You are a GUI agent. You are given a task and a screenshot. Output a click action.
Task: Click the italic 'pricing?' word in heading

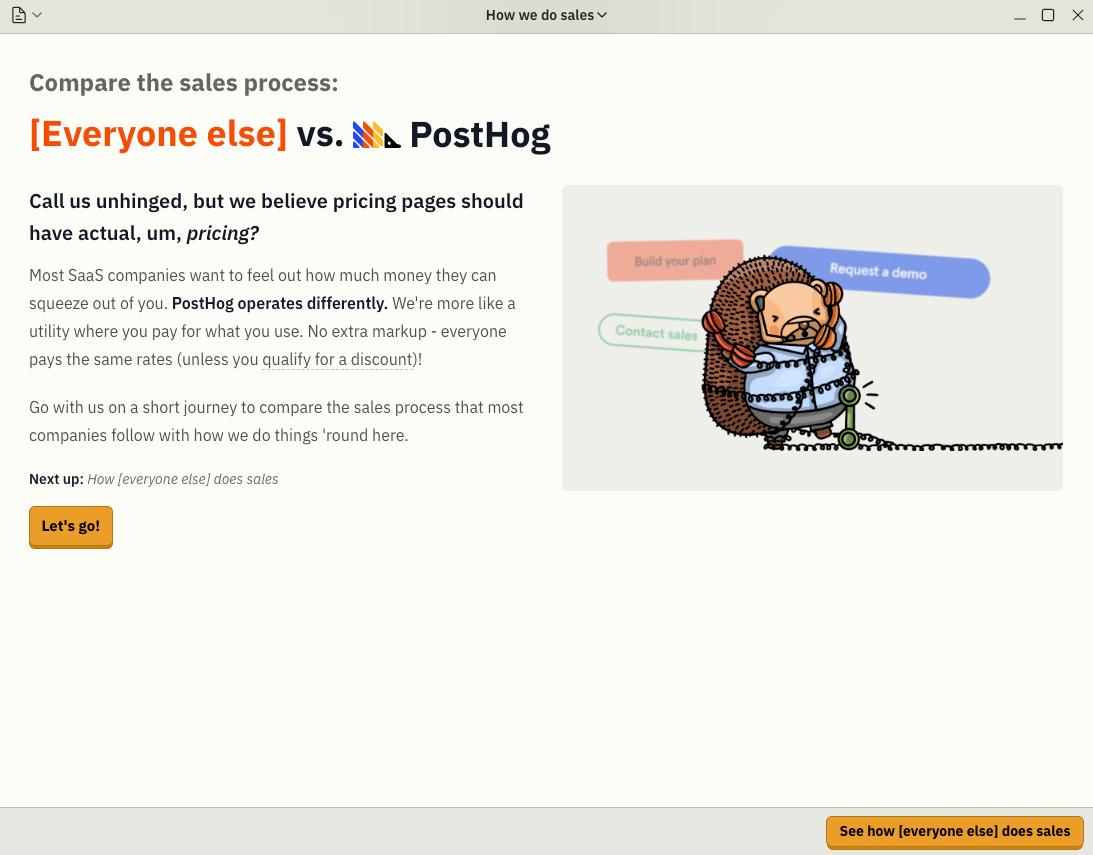point(222,233)
